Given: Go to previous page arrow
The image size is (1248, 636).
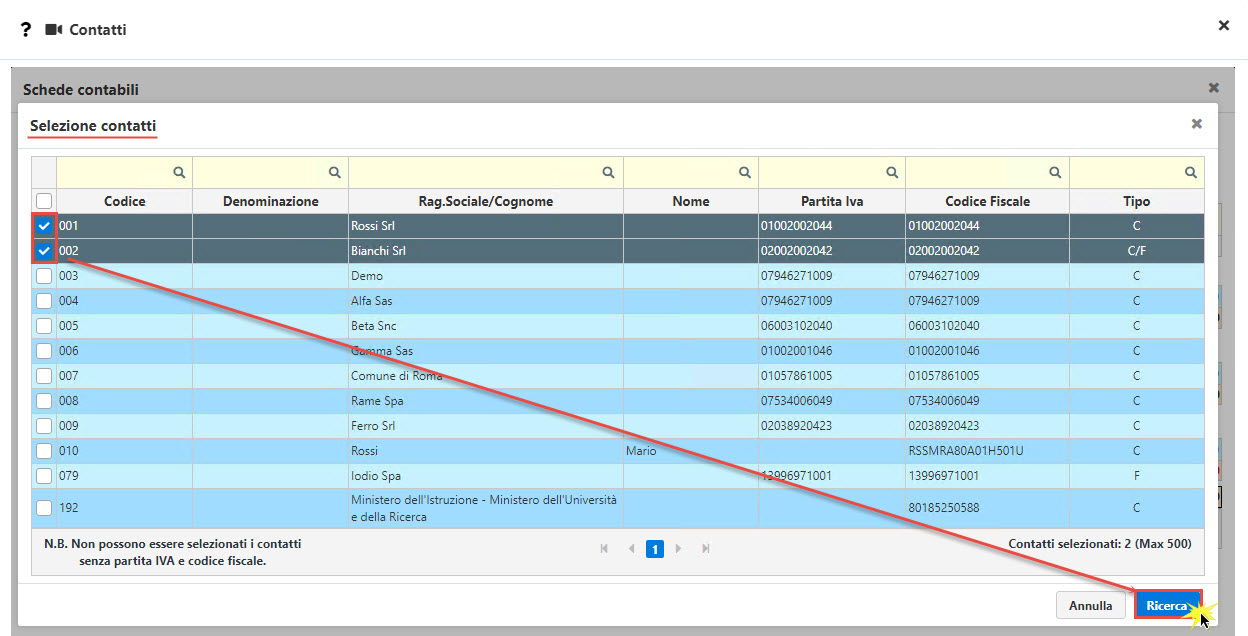Looking at the screenshot, I should click(631, 548).
